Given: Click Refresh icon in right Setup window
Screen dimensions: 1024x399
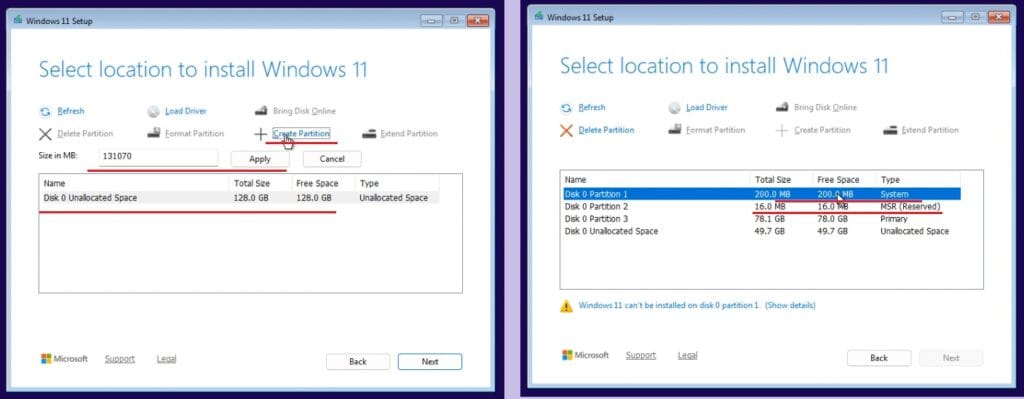Looking at the screenshot, I should click(566, 108).
